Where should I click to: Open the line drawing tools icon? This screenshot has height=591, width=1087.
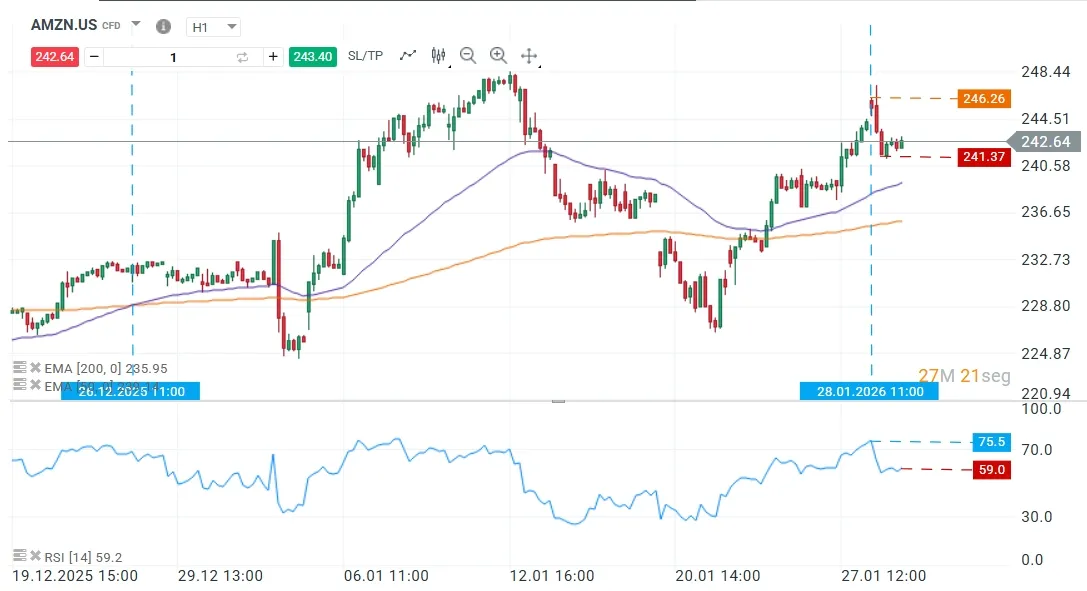pos(407,56)
